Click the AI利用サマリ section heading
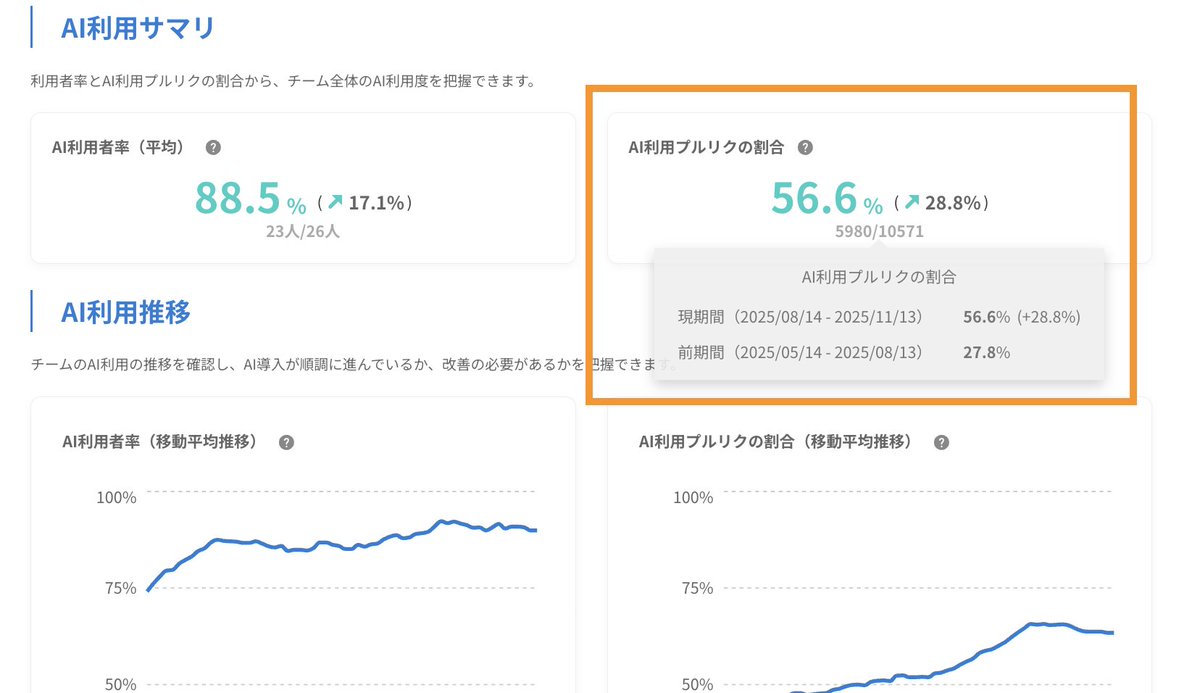Screen dimensions: 1200x693 click(138, 28)
